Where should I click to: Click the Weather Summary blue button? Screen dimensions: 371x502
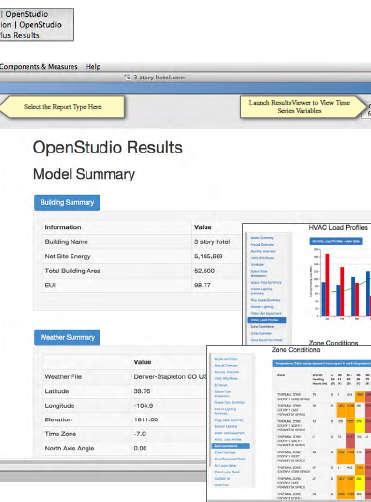point(67,338)
